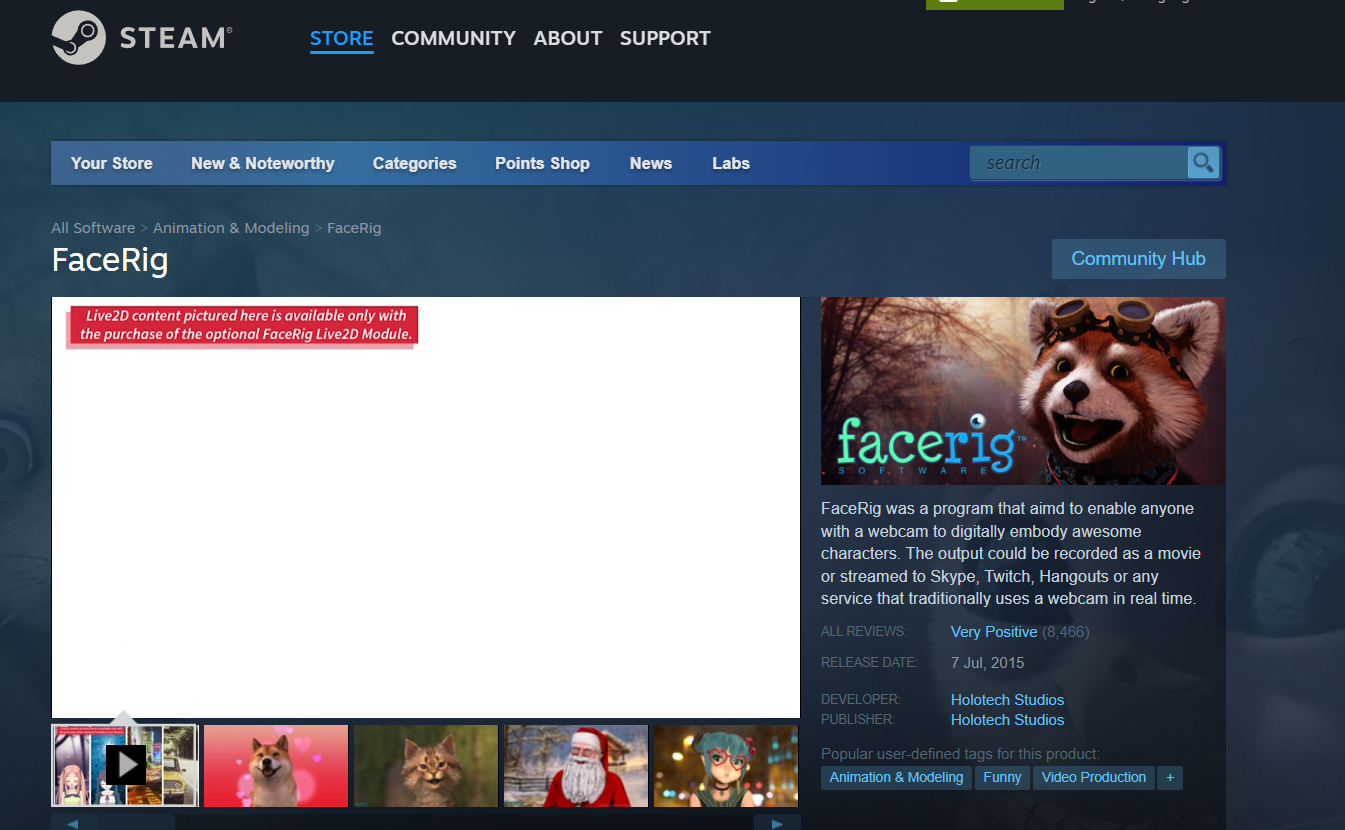View the Shiba dog screenshot thumbnail
Screen dimensions: 1345x830
point(276,766)
